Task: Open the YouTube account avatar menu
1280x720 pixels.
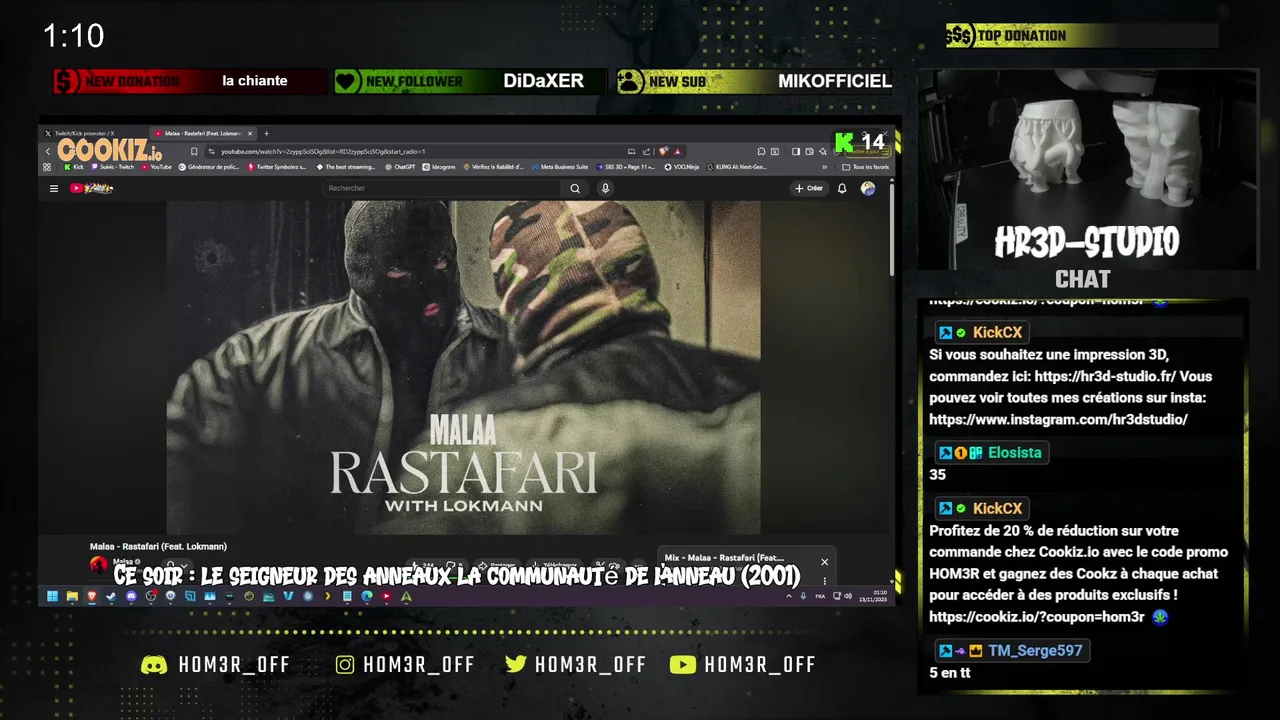Action: pos(868,188)
